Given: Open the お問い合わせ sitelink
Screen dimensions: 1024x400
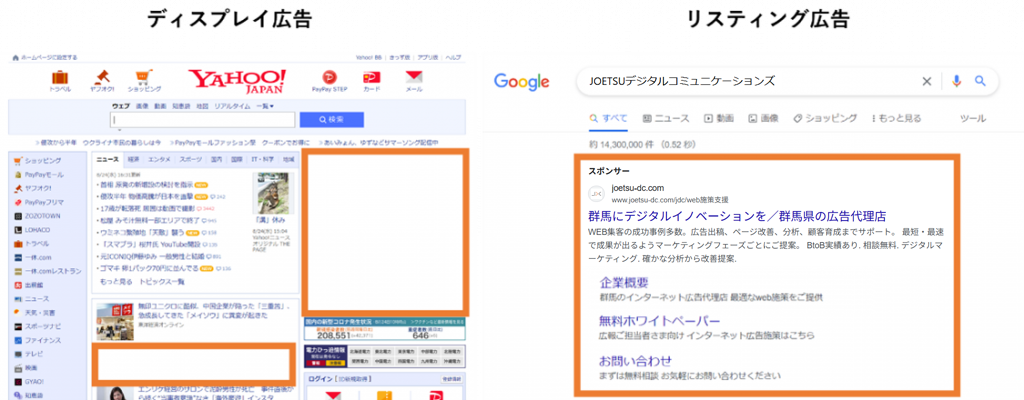Looking at the screenshot, I should click(x=635, y=361).
